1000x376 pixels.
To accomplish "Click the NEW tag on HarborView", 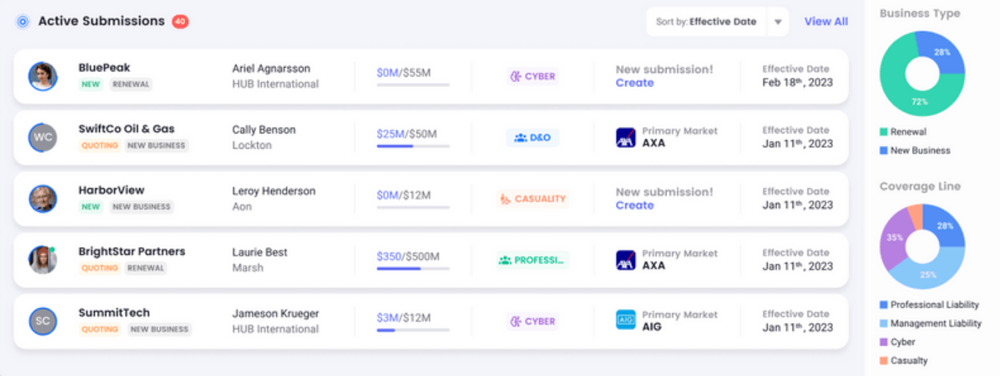I will 91,206.
